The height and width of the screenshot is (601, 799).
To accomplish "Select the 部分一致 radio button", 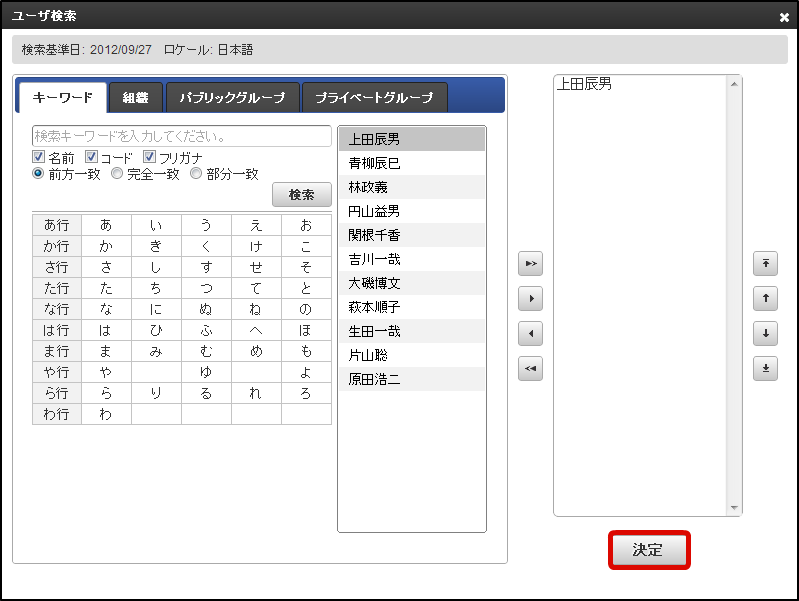I will point(196,173).
